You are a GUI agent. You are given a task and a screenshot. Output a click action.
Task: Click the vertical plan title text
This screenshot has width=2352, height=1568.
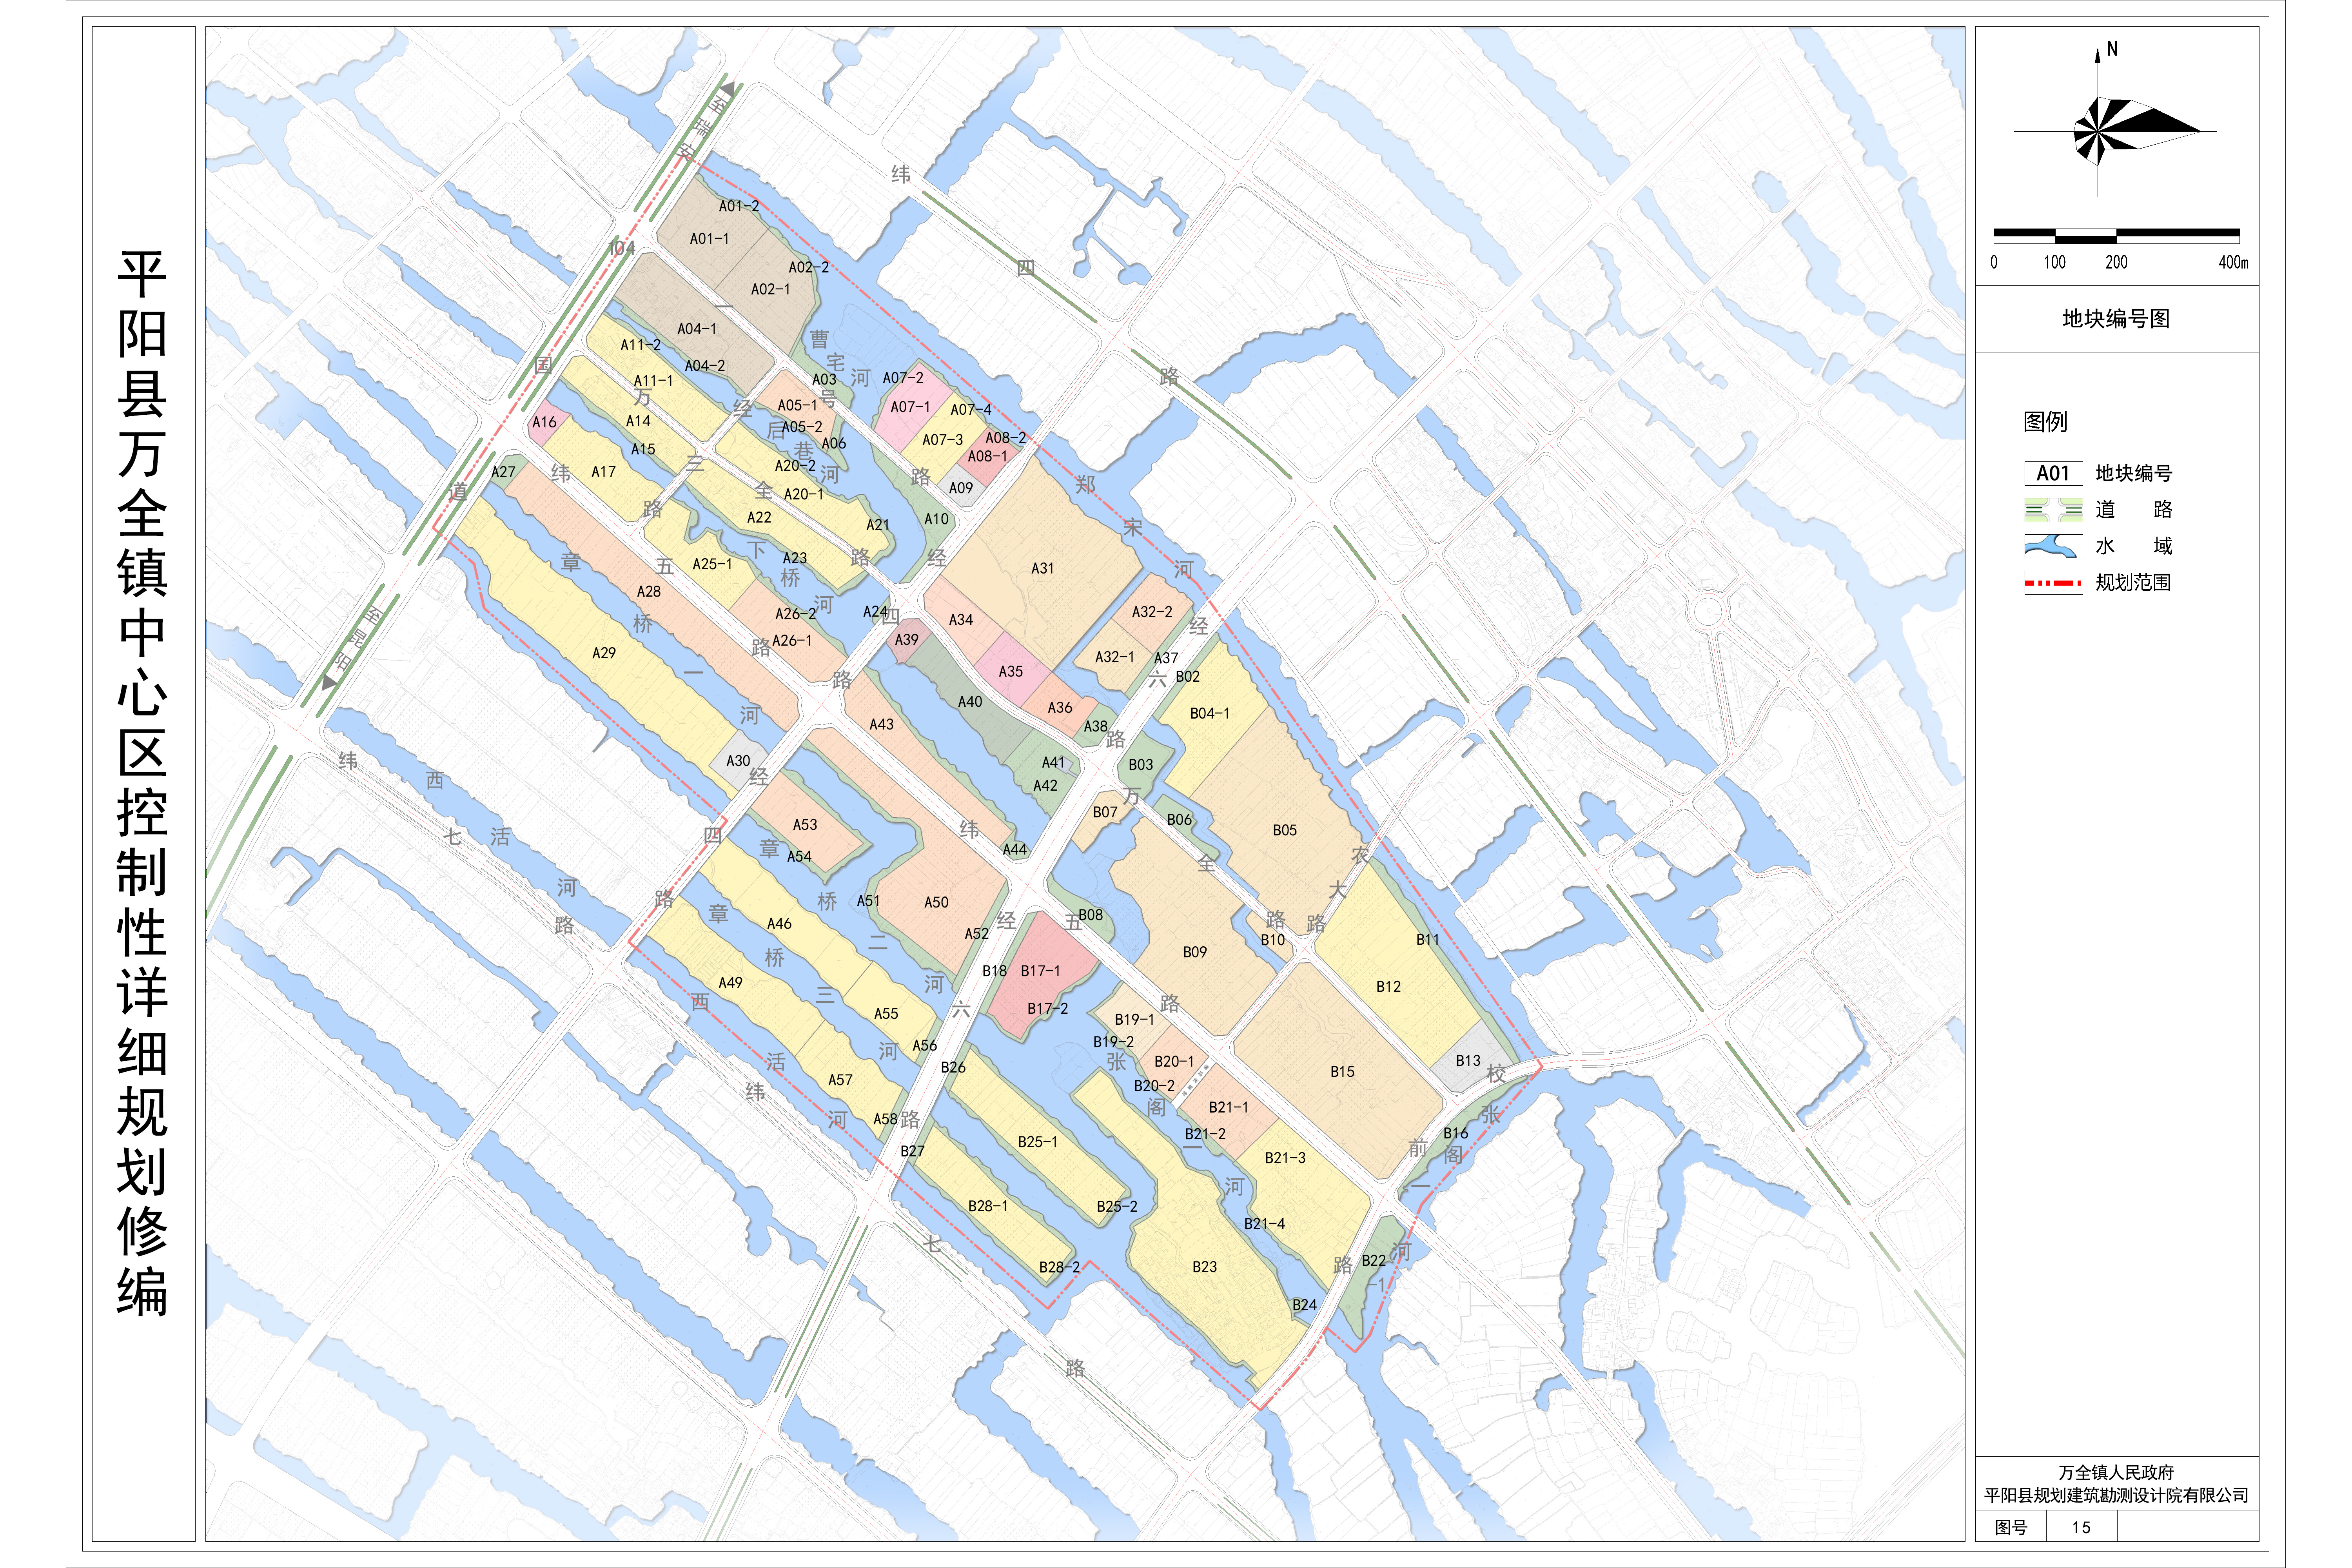pos(142,783)
